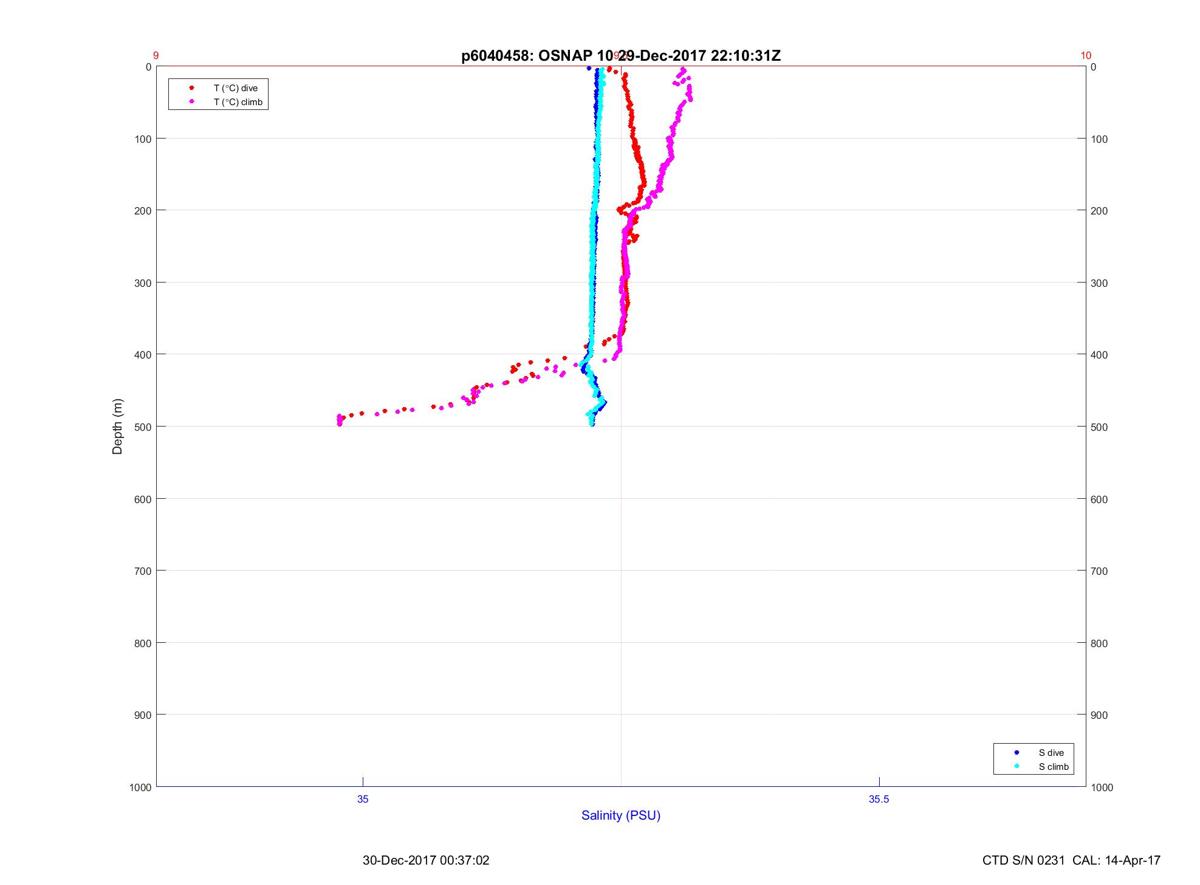Click the 'Salinity (PSU)' axis label
Viewport: 1200px width, 885px height.
(x=621, y=815)
